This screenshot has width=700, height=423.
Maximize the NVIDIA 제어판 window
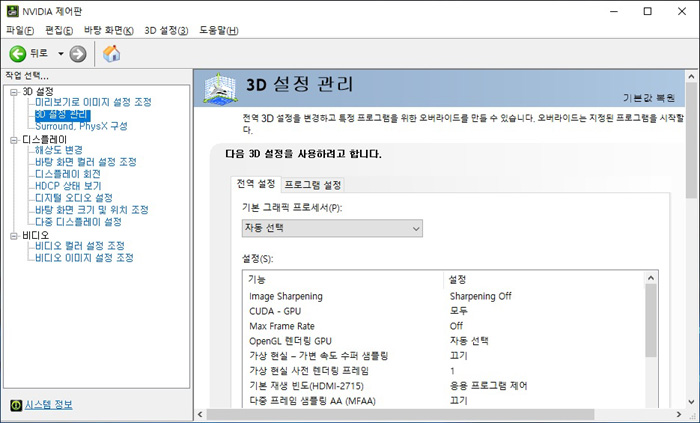647,11
